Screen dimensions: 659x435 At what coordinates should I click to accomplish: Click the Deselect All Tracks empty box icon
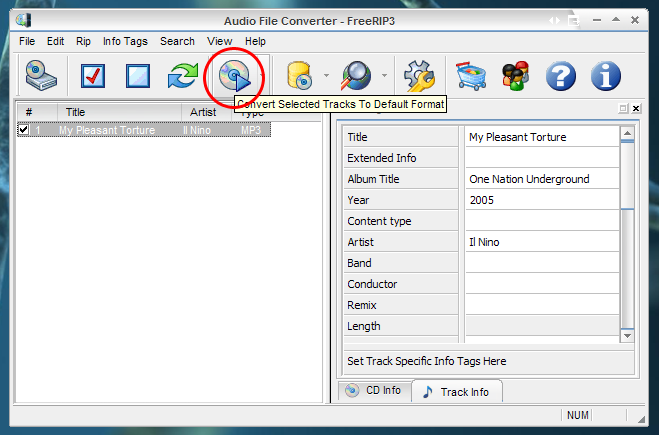pyautogui.click(x=138, y=76)
